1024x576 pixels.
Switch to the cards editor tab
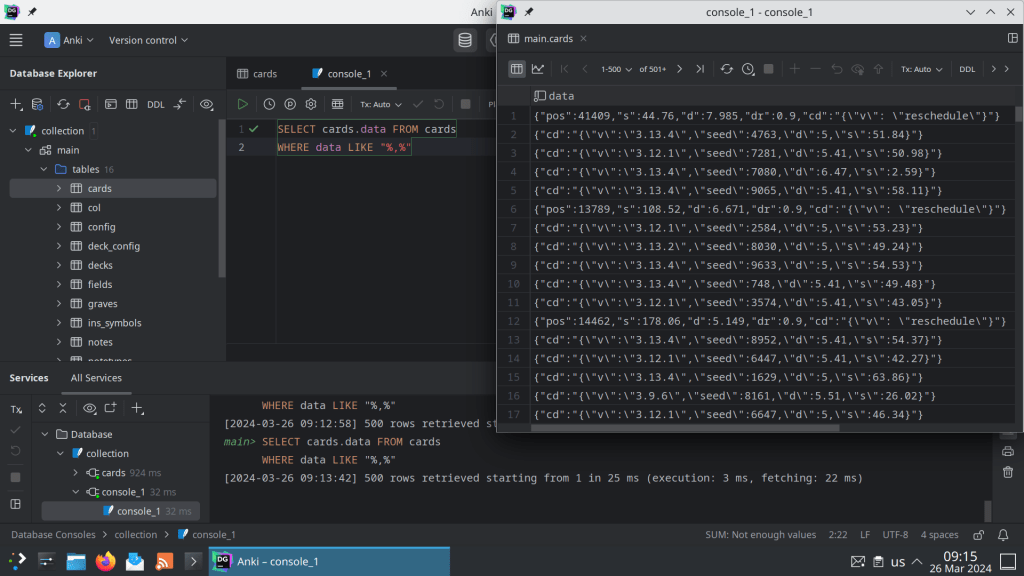(256, 73)
